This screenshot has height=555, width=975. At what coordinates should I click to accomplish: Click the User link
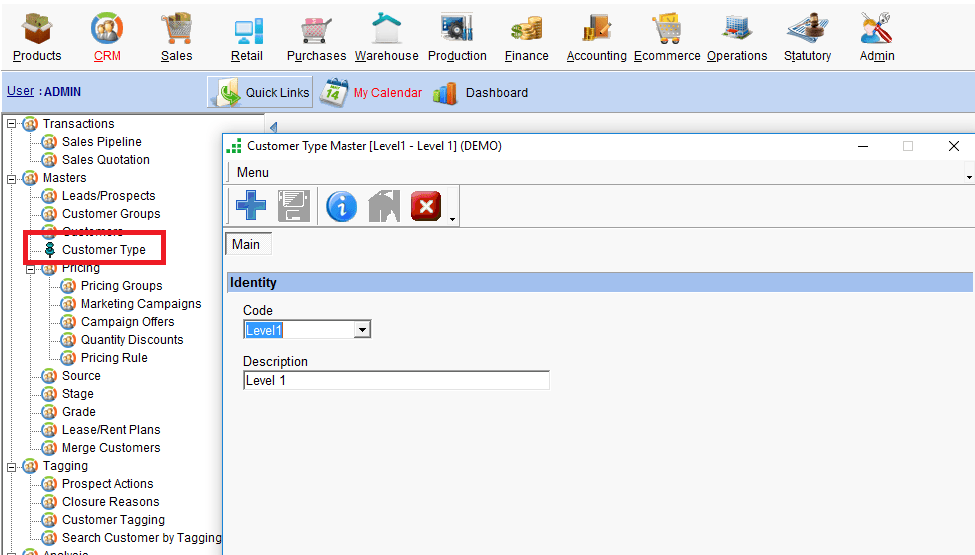pos(20,91)
